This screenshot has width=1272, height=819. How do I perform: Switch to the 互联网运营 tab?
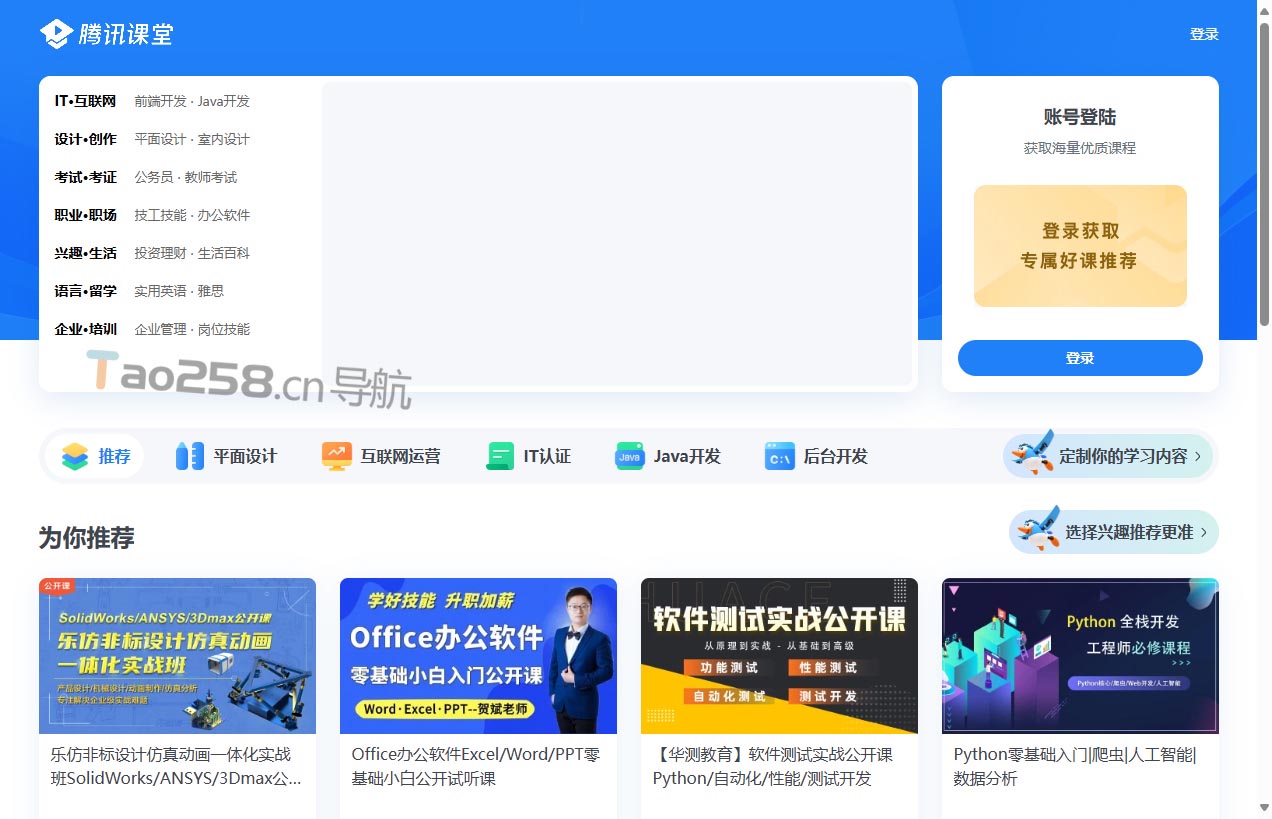click(x=381, y=457)
